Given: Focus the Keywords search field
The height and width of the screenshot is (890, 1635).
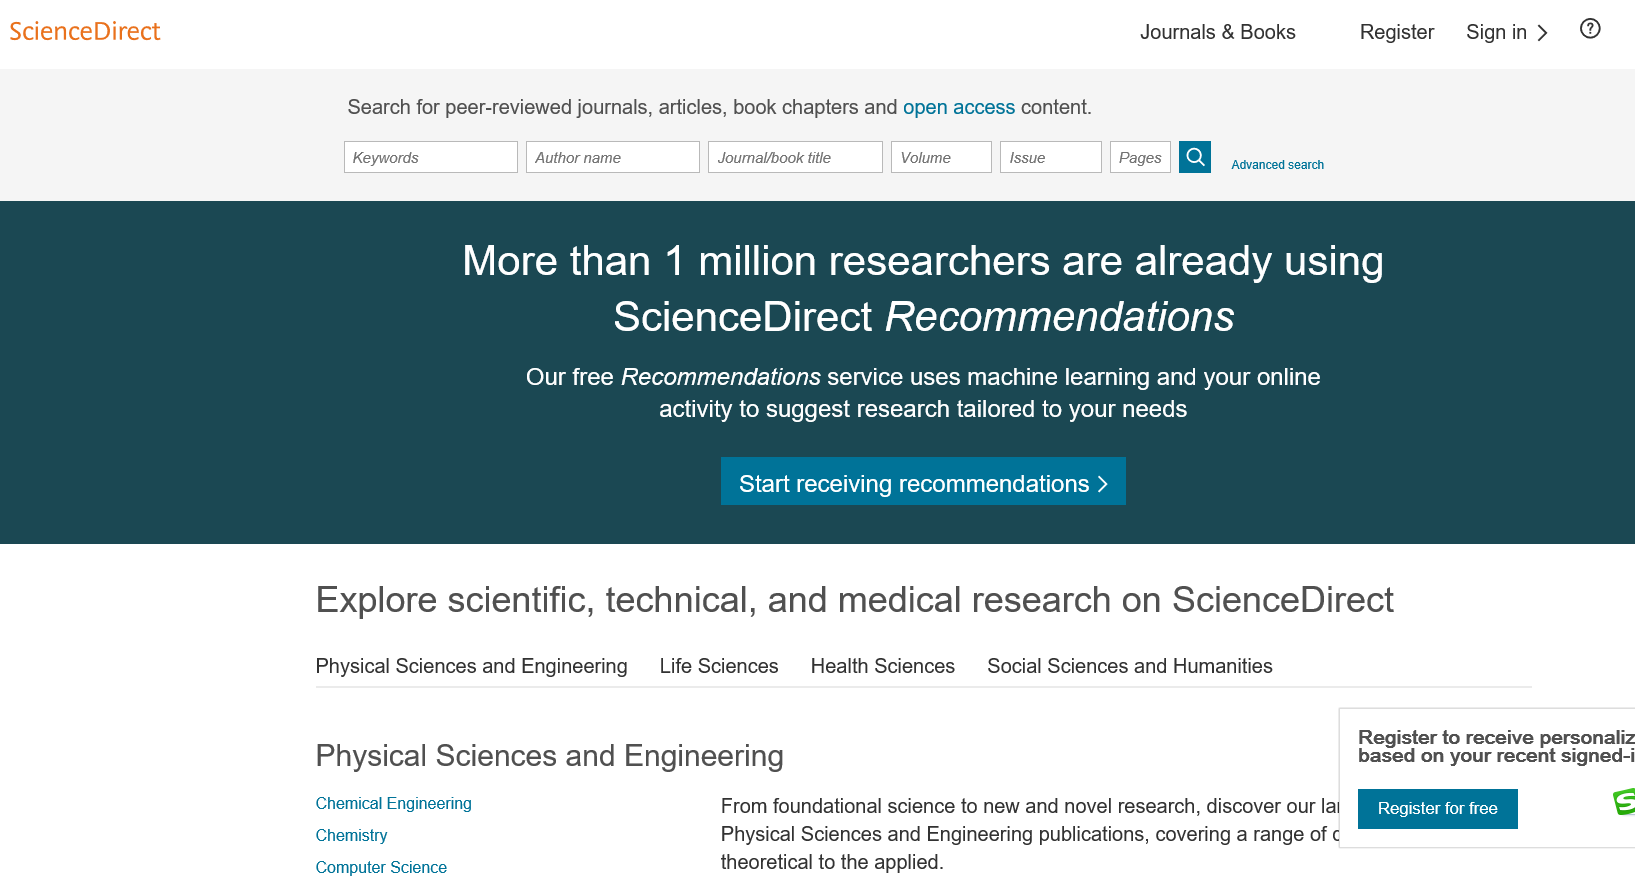Looking at the screenshot, I should pos(430,157).
